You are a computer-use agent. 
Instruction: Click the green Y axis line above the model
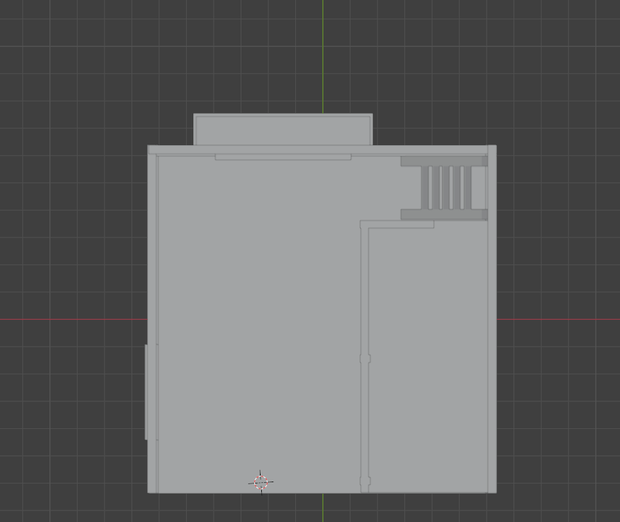click(x=323, y=57)
